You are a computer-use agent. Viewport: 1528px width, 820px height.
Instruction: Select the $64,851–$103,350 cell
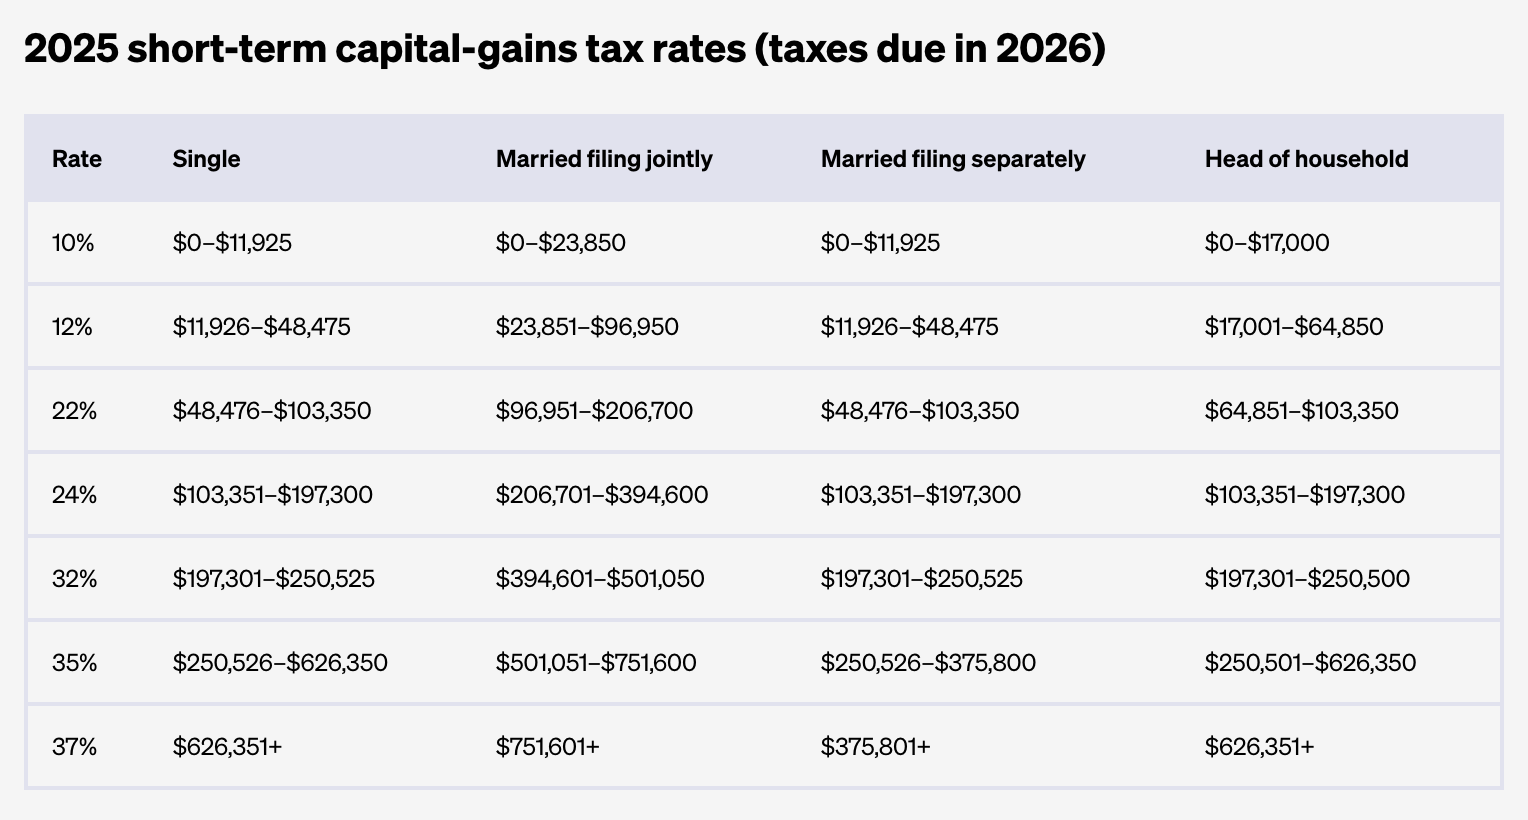pos(1301,411)
